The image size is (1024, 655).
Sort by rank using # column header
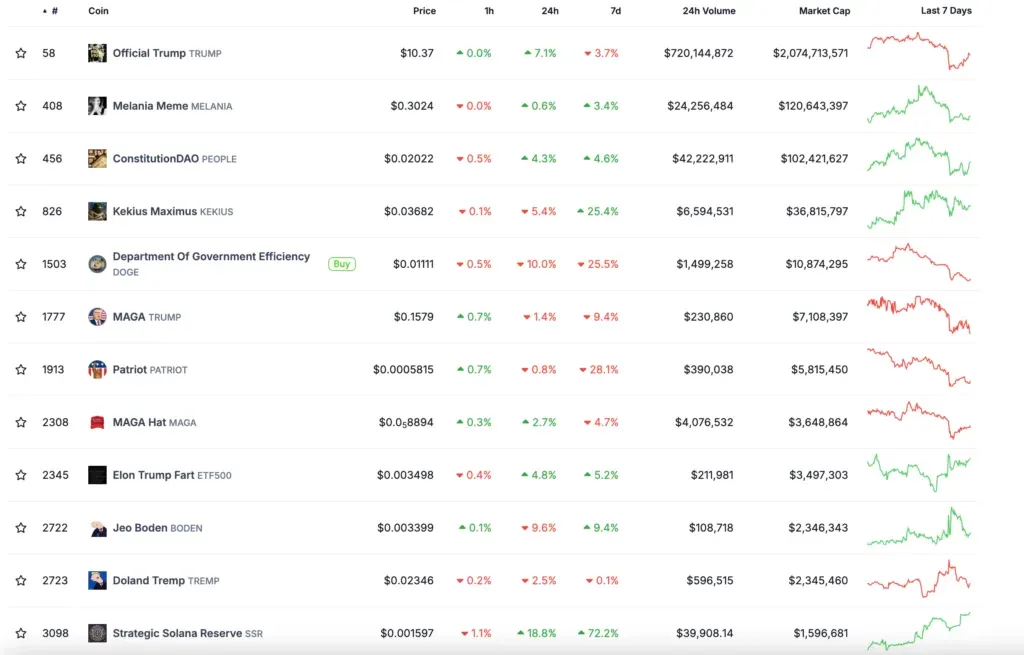coord(53,11)
